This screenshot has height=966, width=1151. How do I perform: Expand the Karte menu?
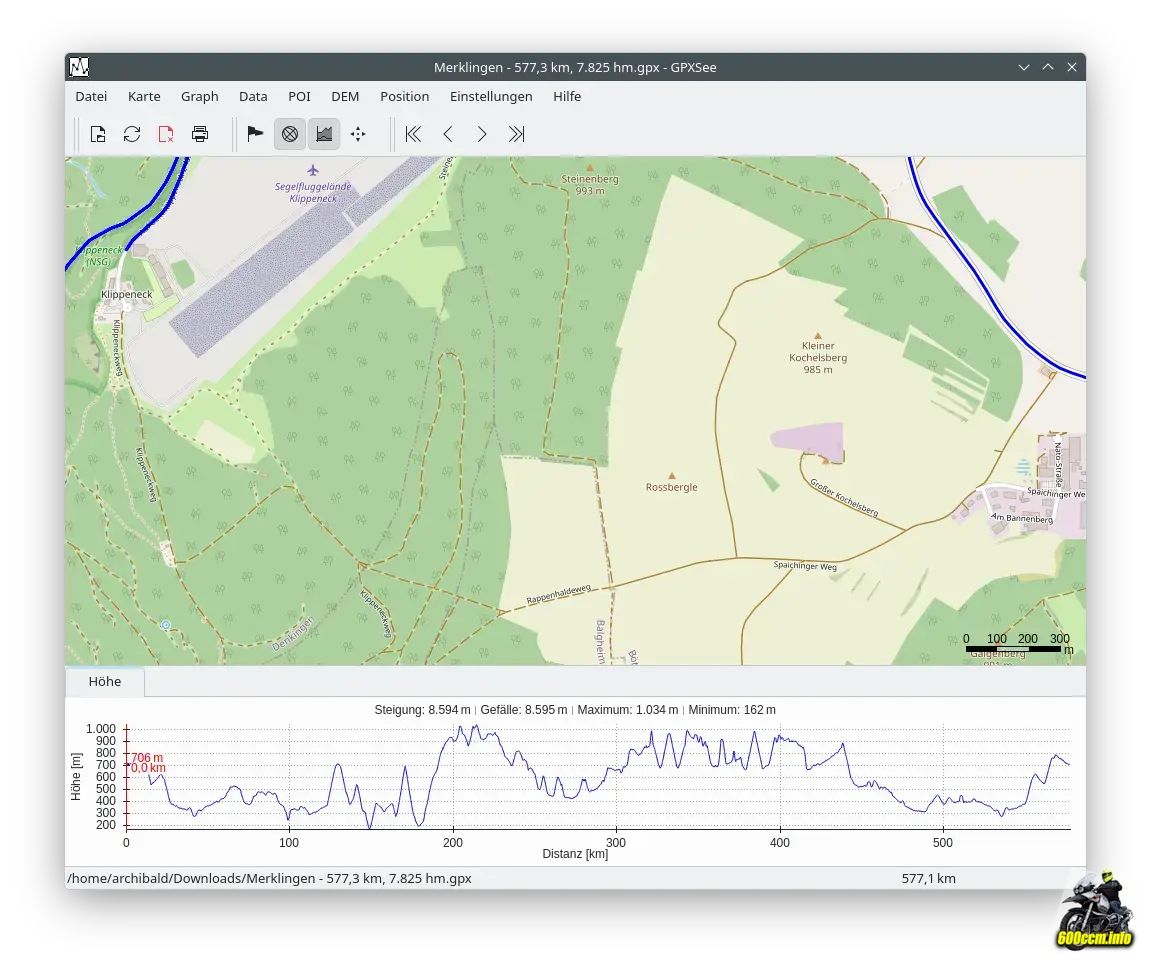(144, 97)
